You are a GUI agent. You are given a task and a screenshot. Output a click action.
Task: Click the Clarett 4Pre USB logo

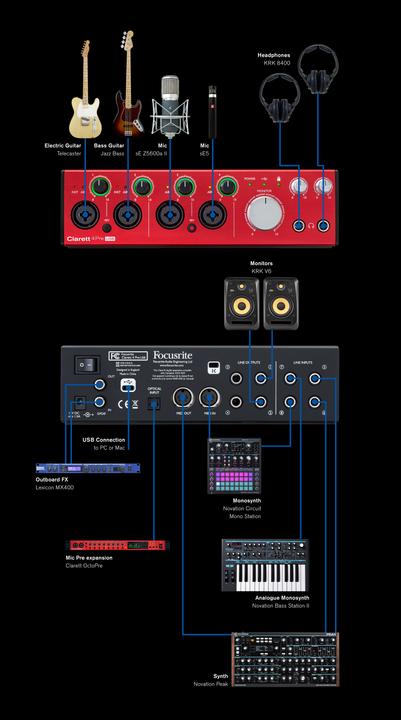(x=91, y=239)
